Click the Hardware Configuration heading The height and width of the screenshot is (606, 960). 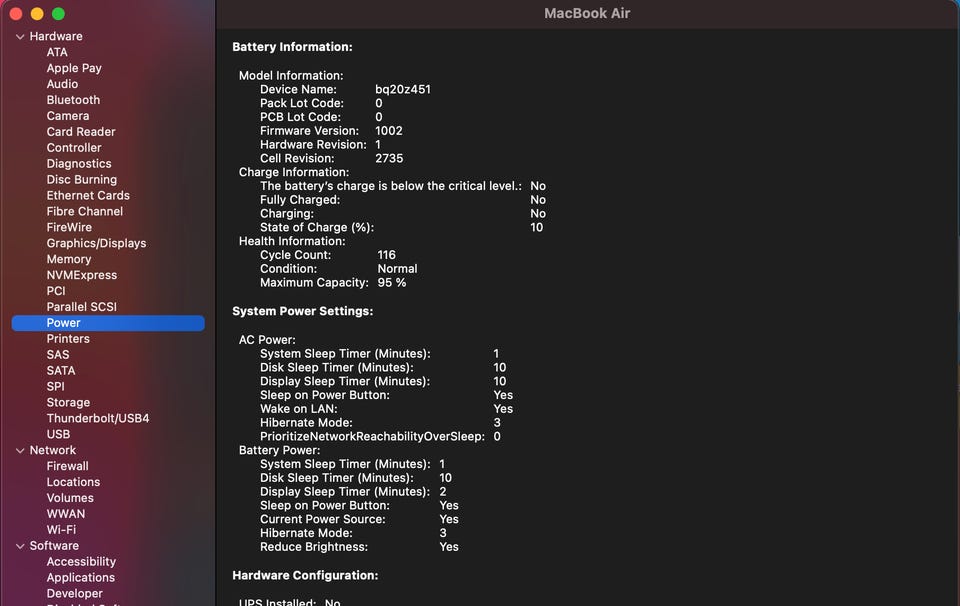pyautogui.click(x=305, y=576)
